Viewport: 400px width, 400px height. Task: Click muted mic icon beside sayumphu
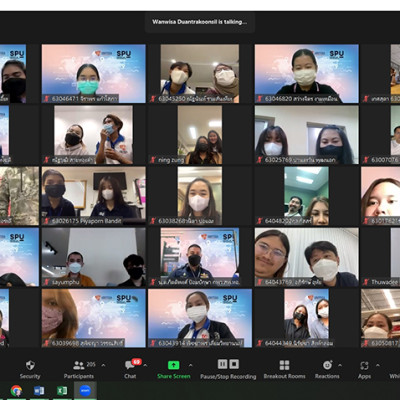[x=46, y=282]
